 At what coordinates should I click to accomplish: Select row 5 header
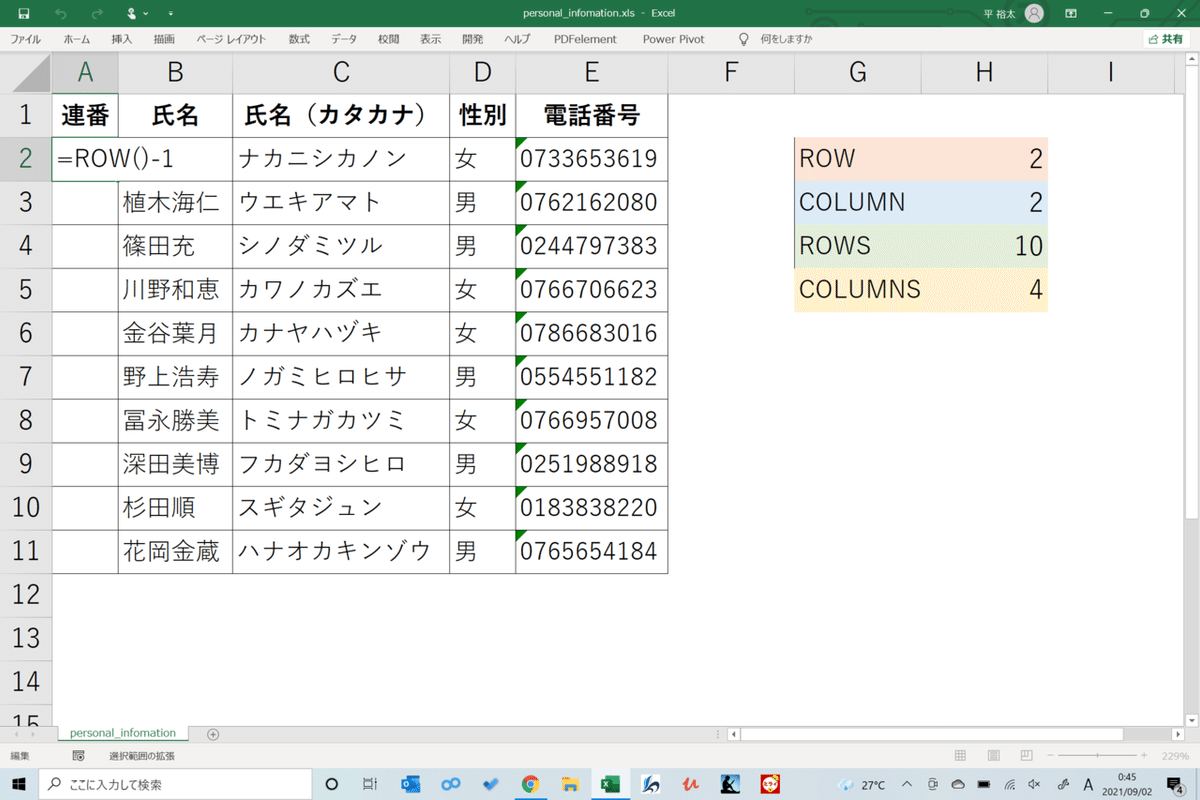(x=26, y=290)
